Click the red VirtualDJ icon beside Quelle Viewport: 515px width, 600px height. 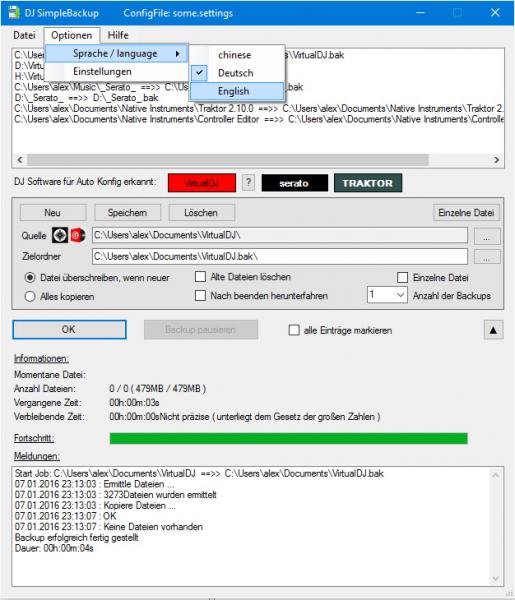[x=78, y=235]
